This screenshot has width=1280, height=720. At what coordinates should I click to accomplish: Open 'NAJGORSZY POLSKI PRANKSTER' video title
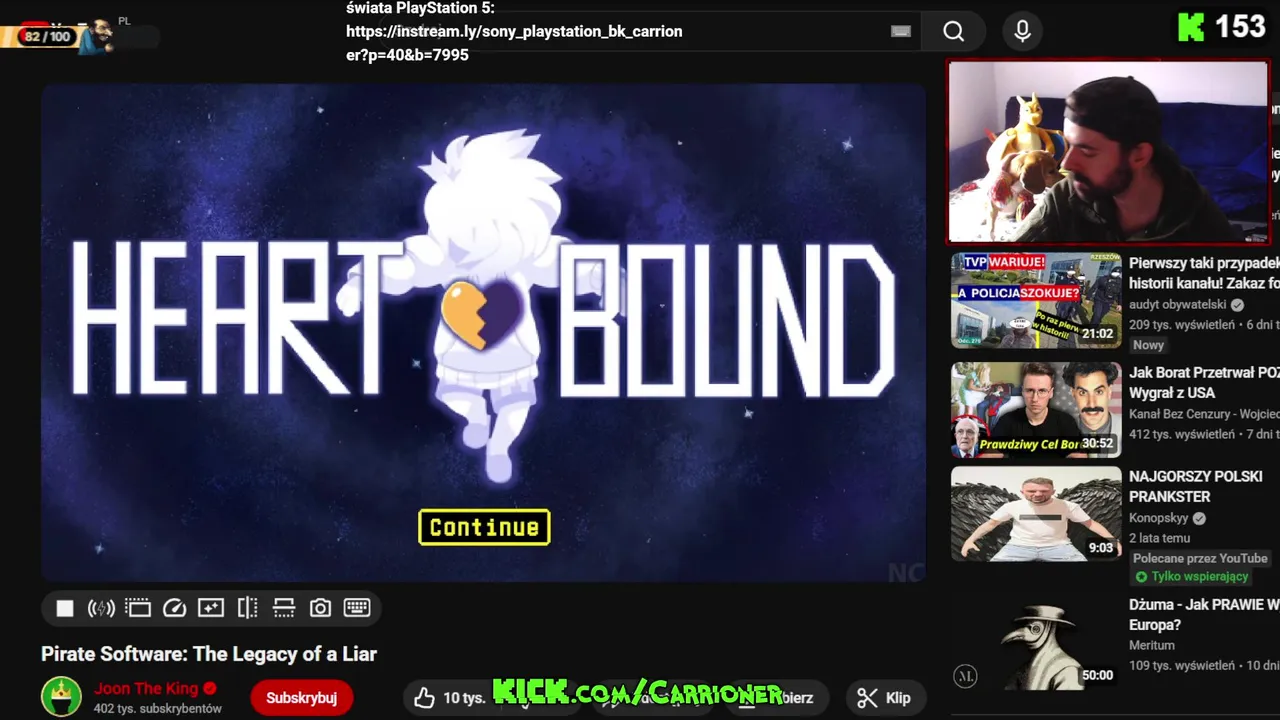click(x=1196, y=486)
